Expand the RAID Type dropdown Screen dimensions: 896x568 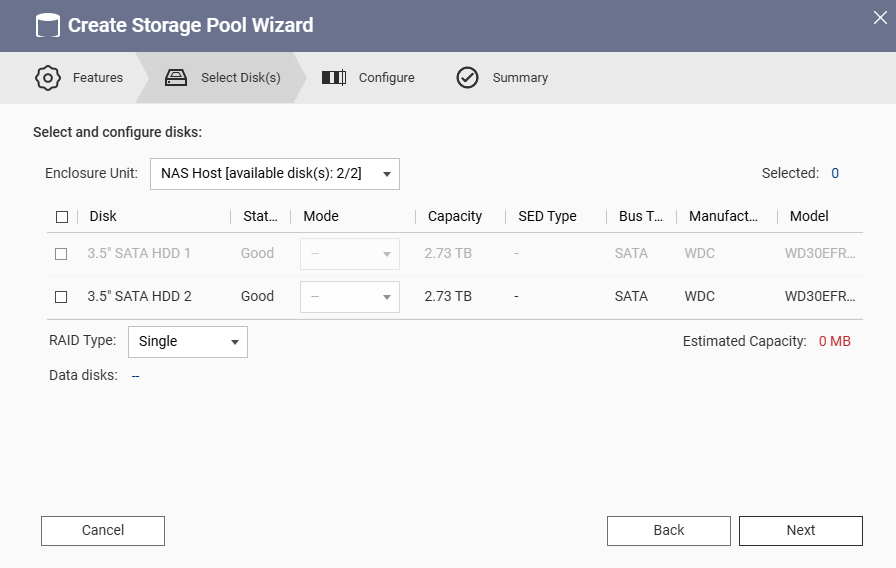[188, 342]
